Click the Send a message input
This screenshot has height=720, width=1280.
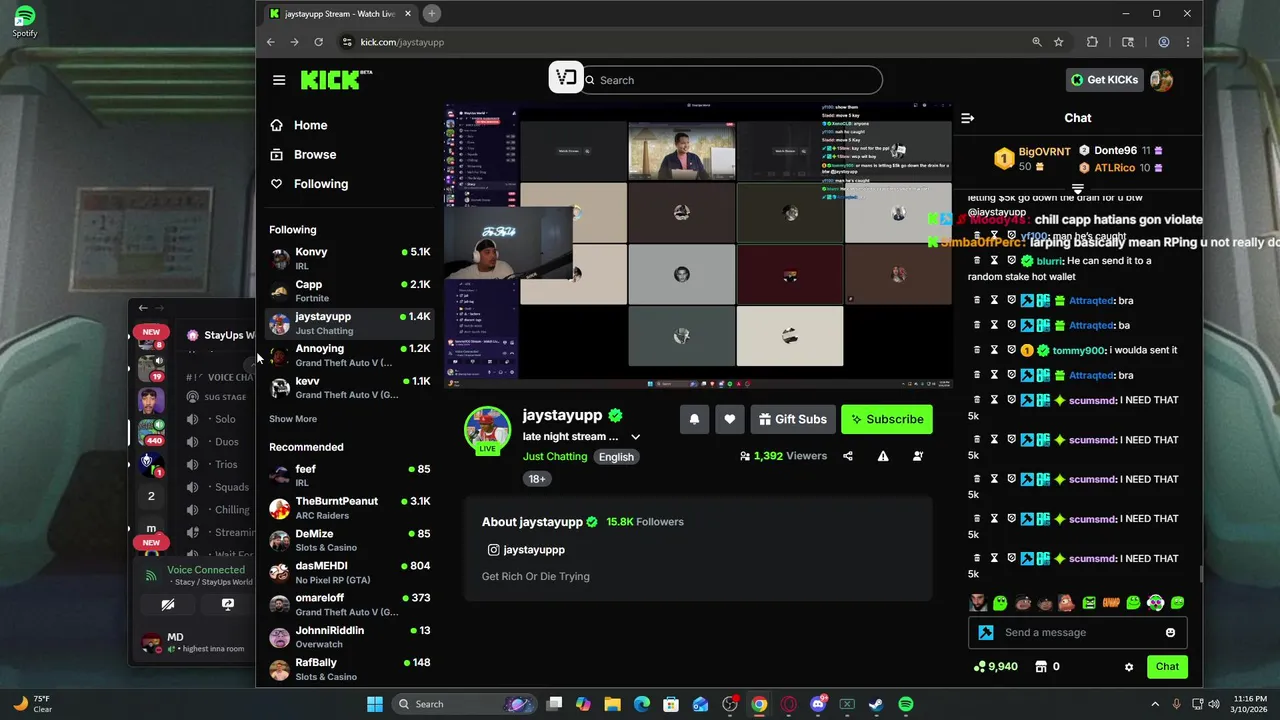(1078, 633)
